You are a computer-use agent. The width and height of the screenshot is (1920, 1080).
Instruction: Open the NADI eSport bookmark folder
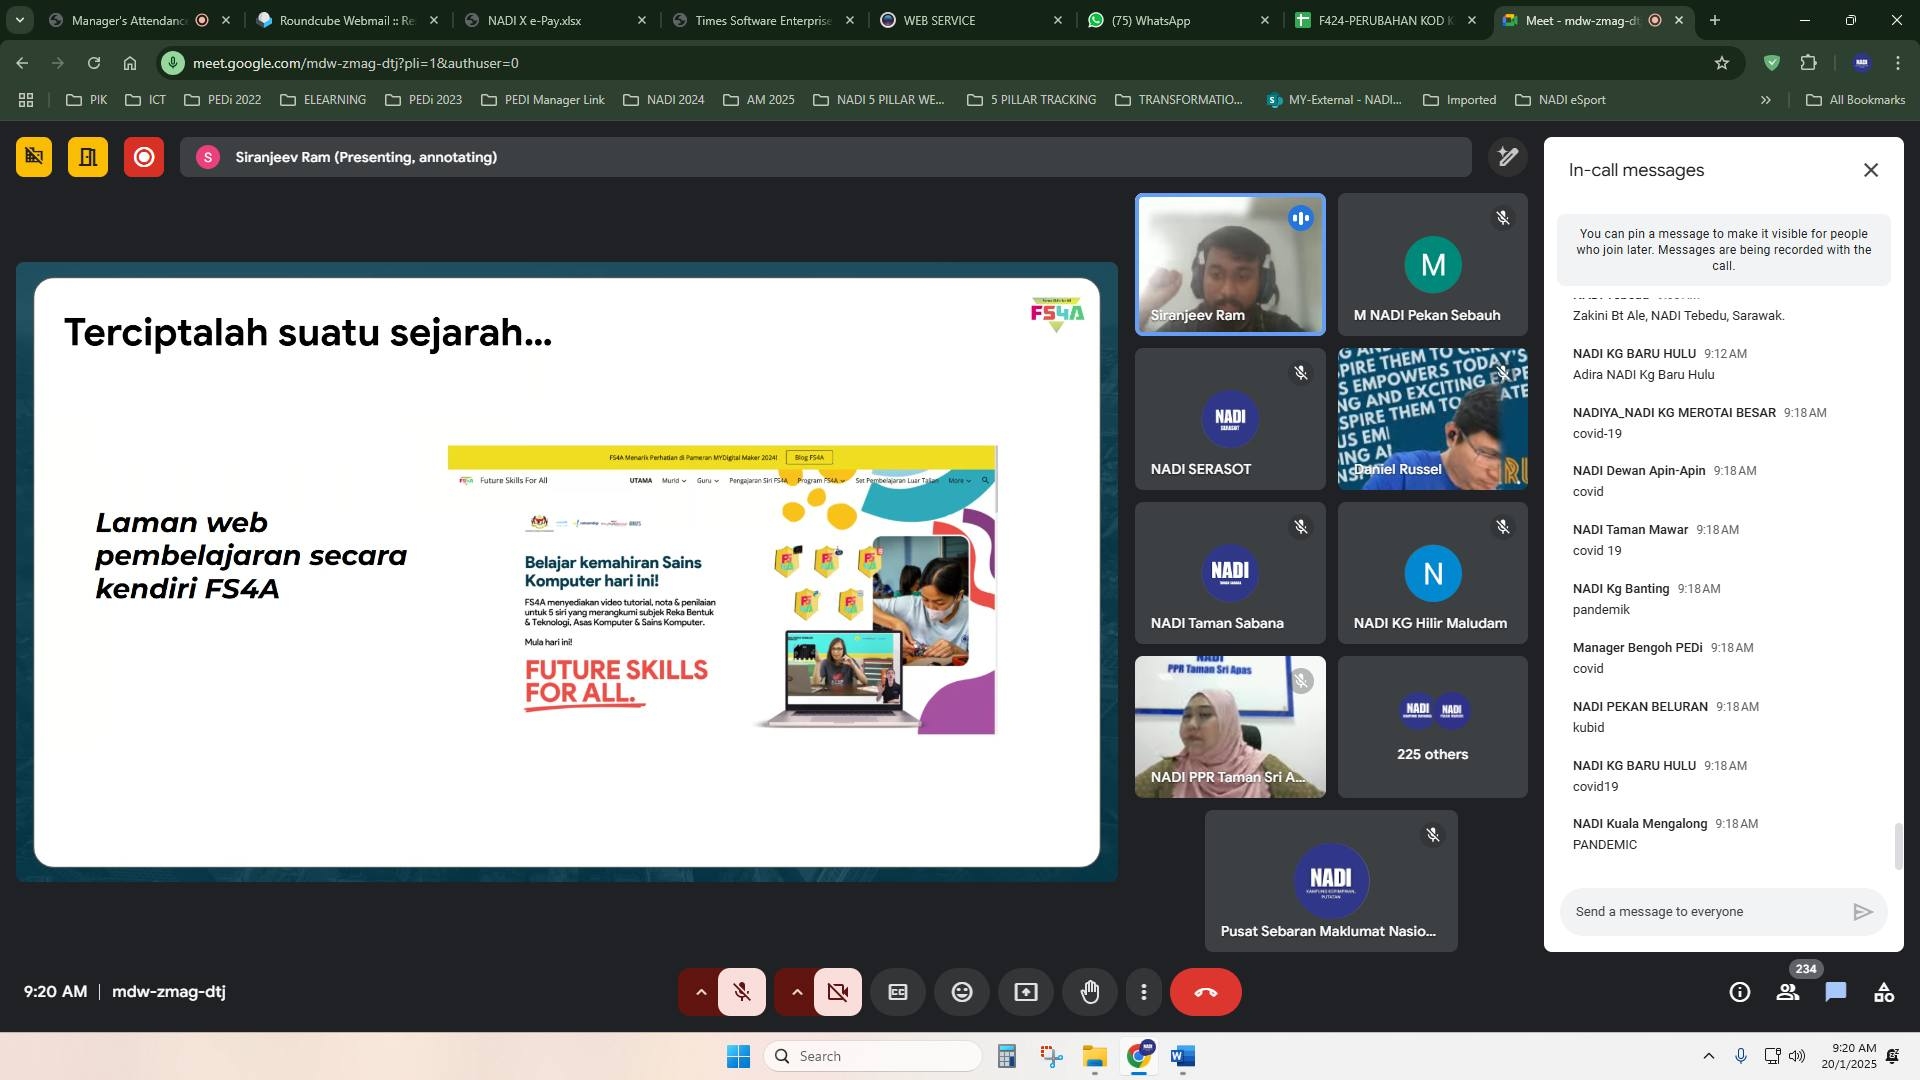point(1560,100)
